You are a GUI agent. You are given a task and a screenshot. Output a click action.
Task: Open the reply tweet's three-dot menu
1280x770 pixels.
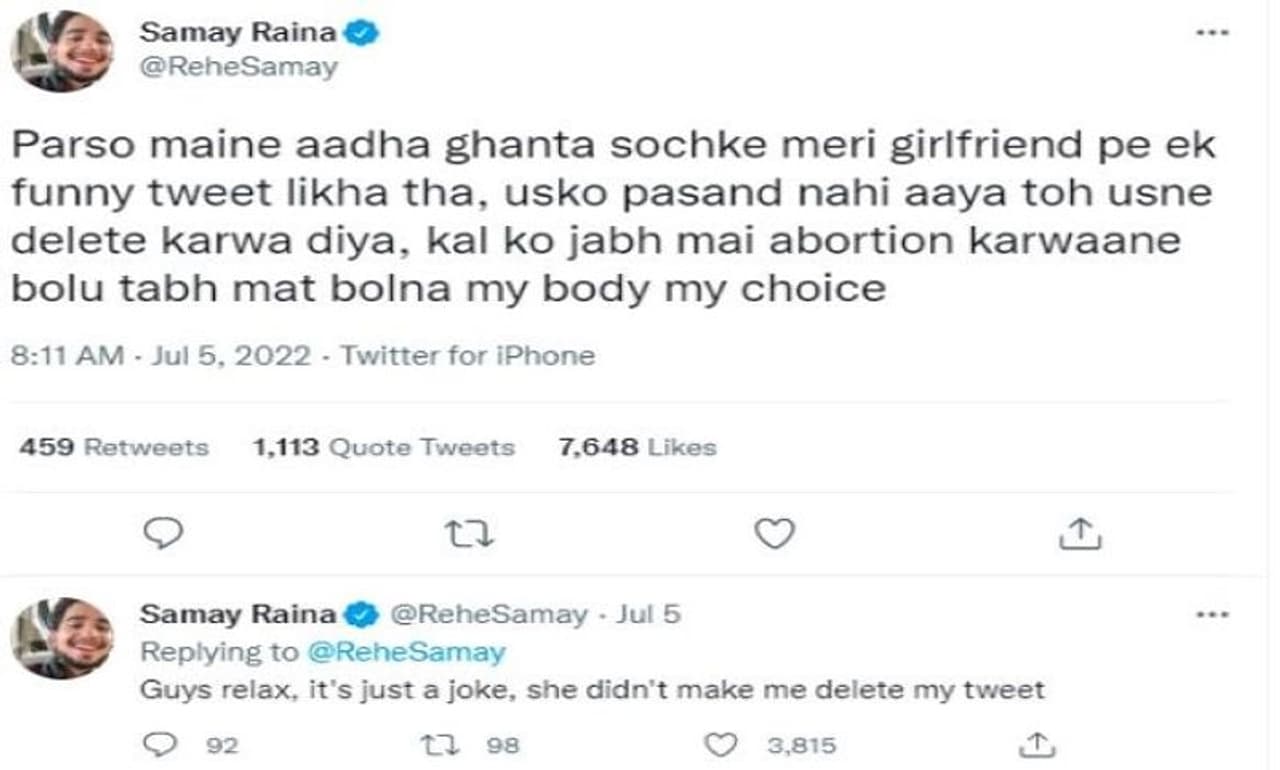click(x=1211, y=613)
